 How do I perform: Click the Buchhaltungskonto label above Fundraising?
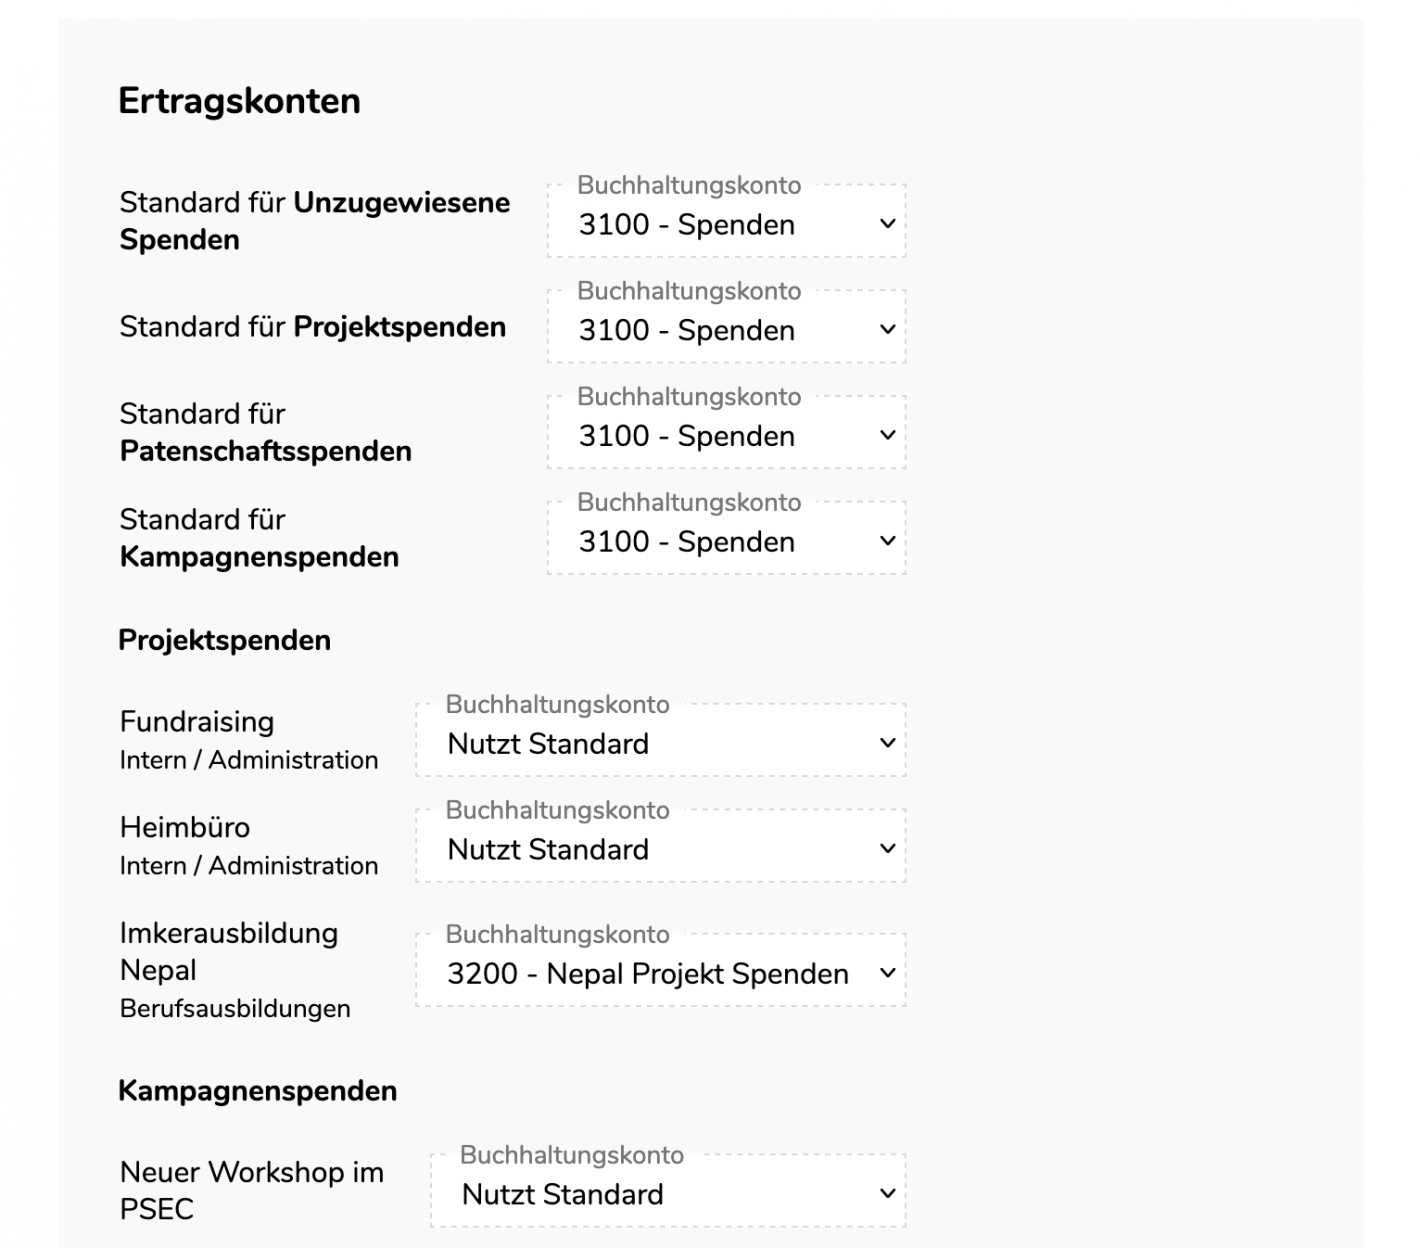[x=558, y=704]
